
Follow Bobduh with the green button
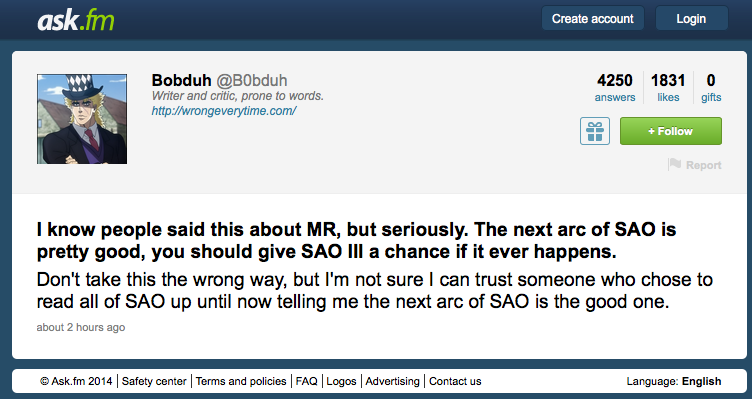pyautogui.click(x=670, y=131)
